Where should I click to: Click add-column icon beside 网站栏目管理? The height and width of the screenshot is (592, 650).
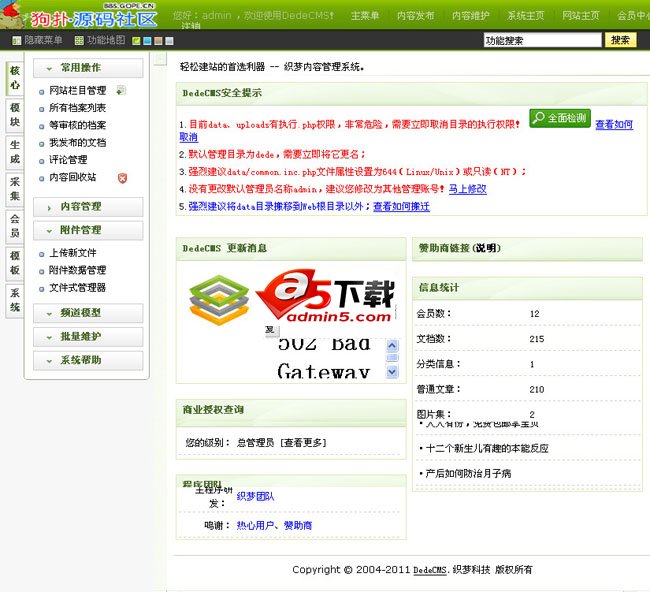[121, 90]
